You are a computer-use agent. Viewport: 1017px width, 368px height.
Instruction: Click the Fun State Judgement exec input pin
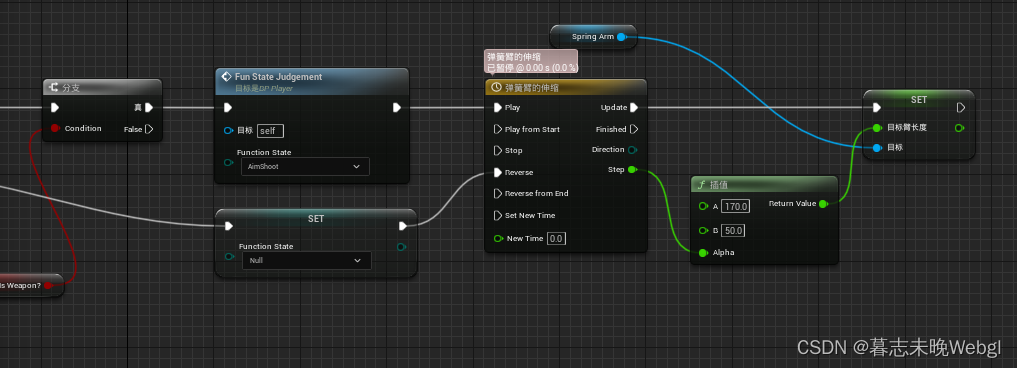click(x=228, y=107)
